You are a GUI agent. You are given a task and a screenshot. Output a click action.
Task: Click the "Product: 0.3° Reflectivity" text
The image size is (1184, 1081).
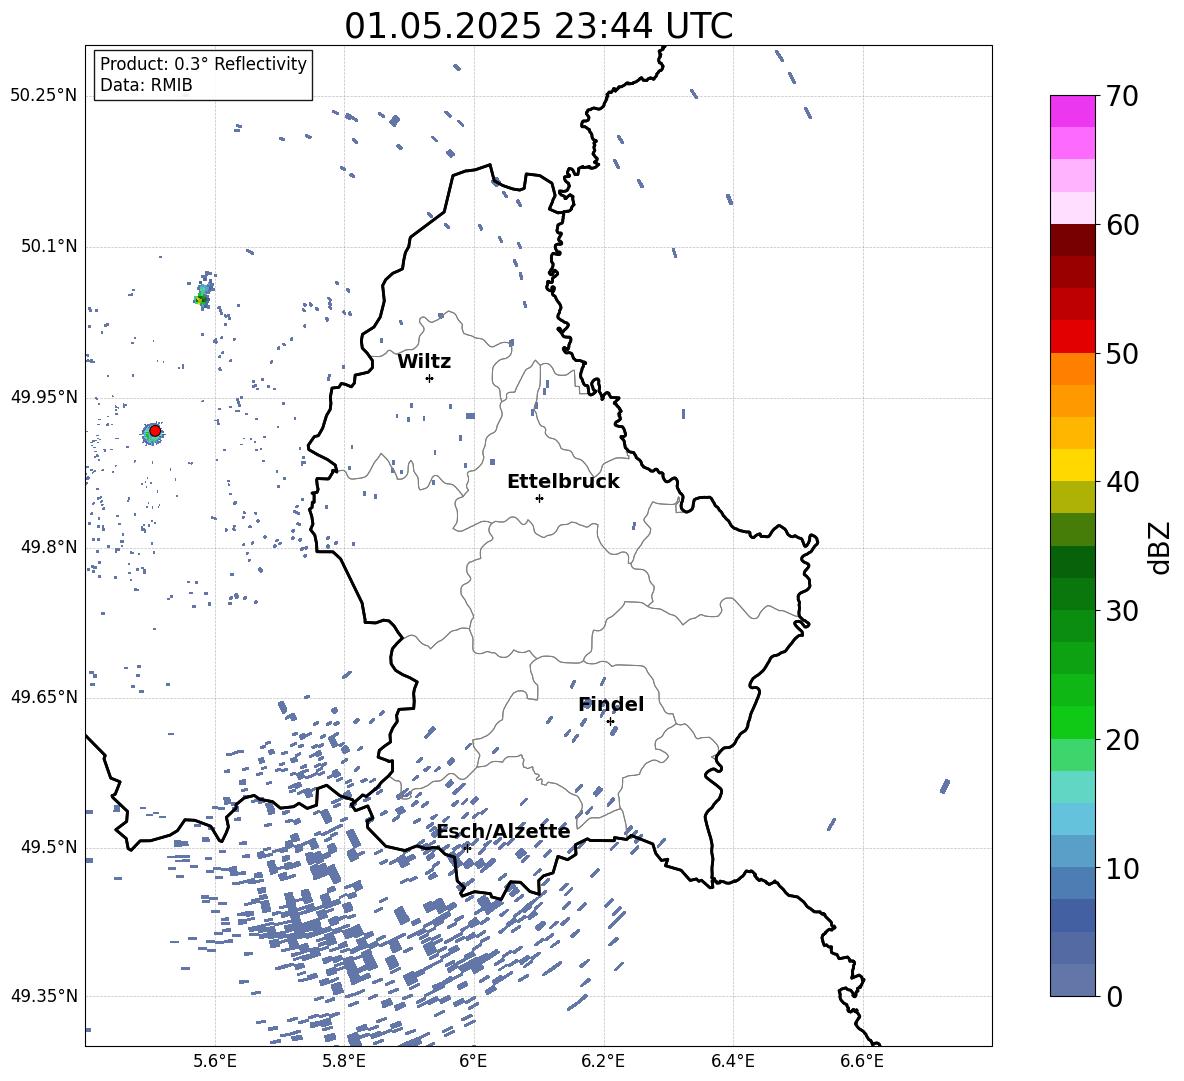pos(204,64)
